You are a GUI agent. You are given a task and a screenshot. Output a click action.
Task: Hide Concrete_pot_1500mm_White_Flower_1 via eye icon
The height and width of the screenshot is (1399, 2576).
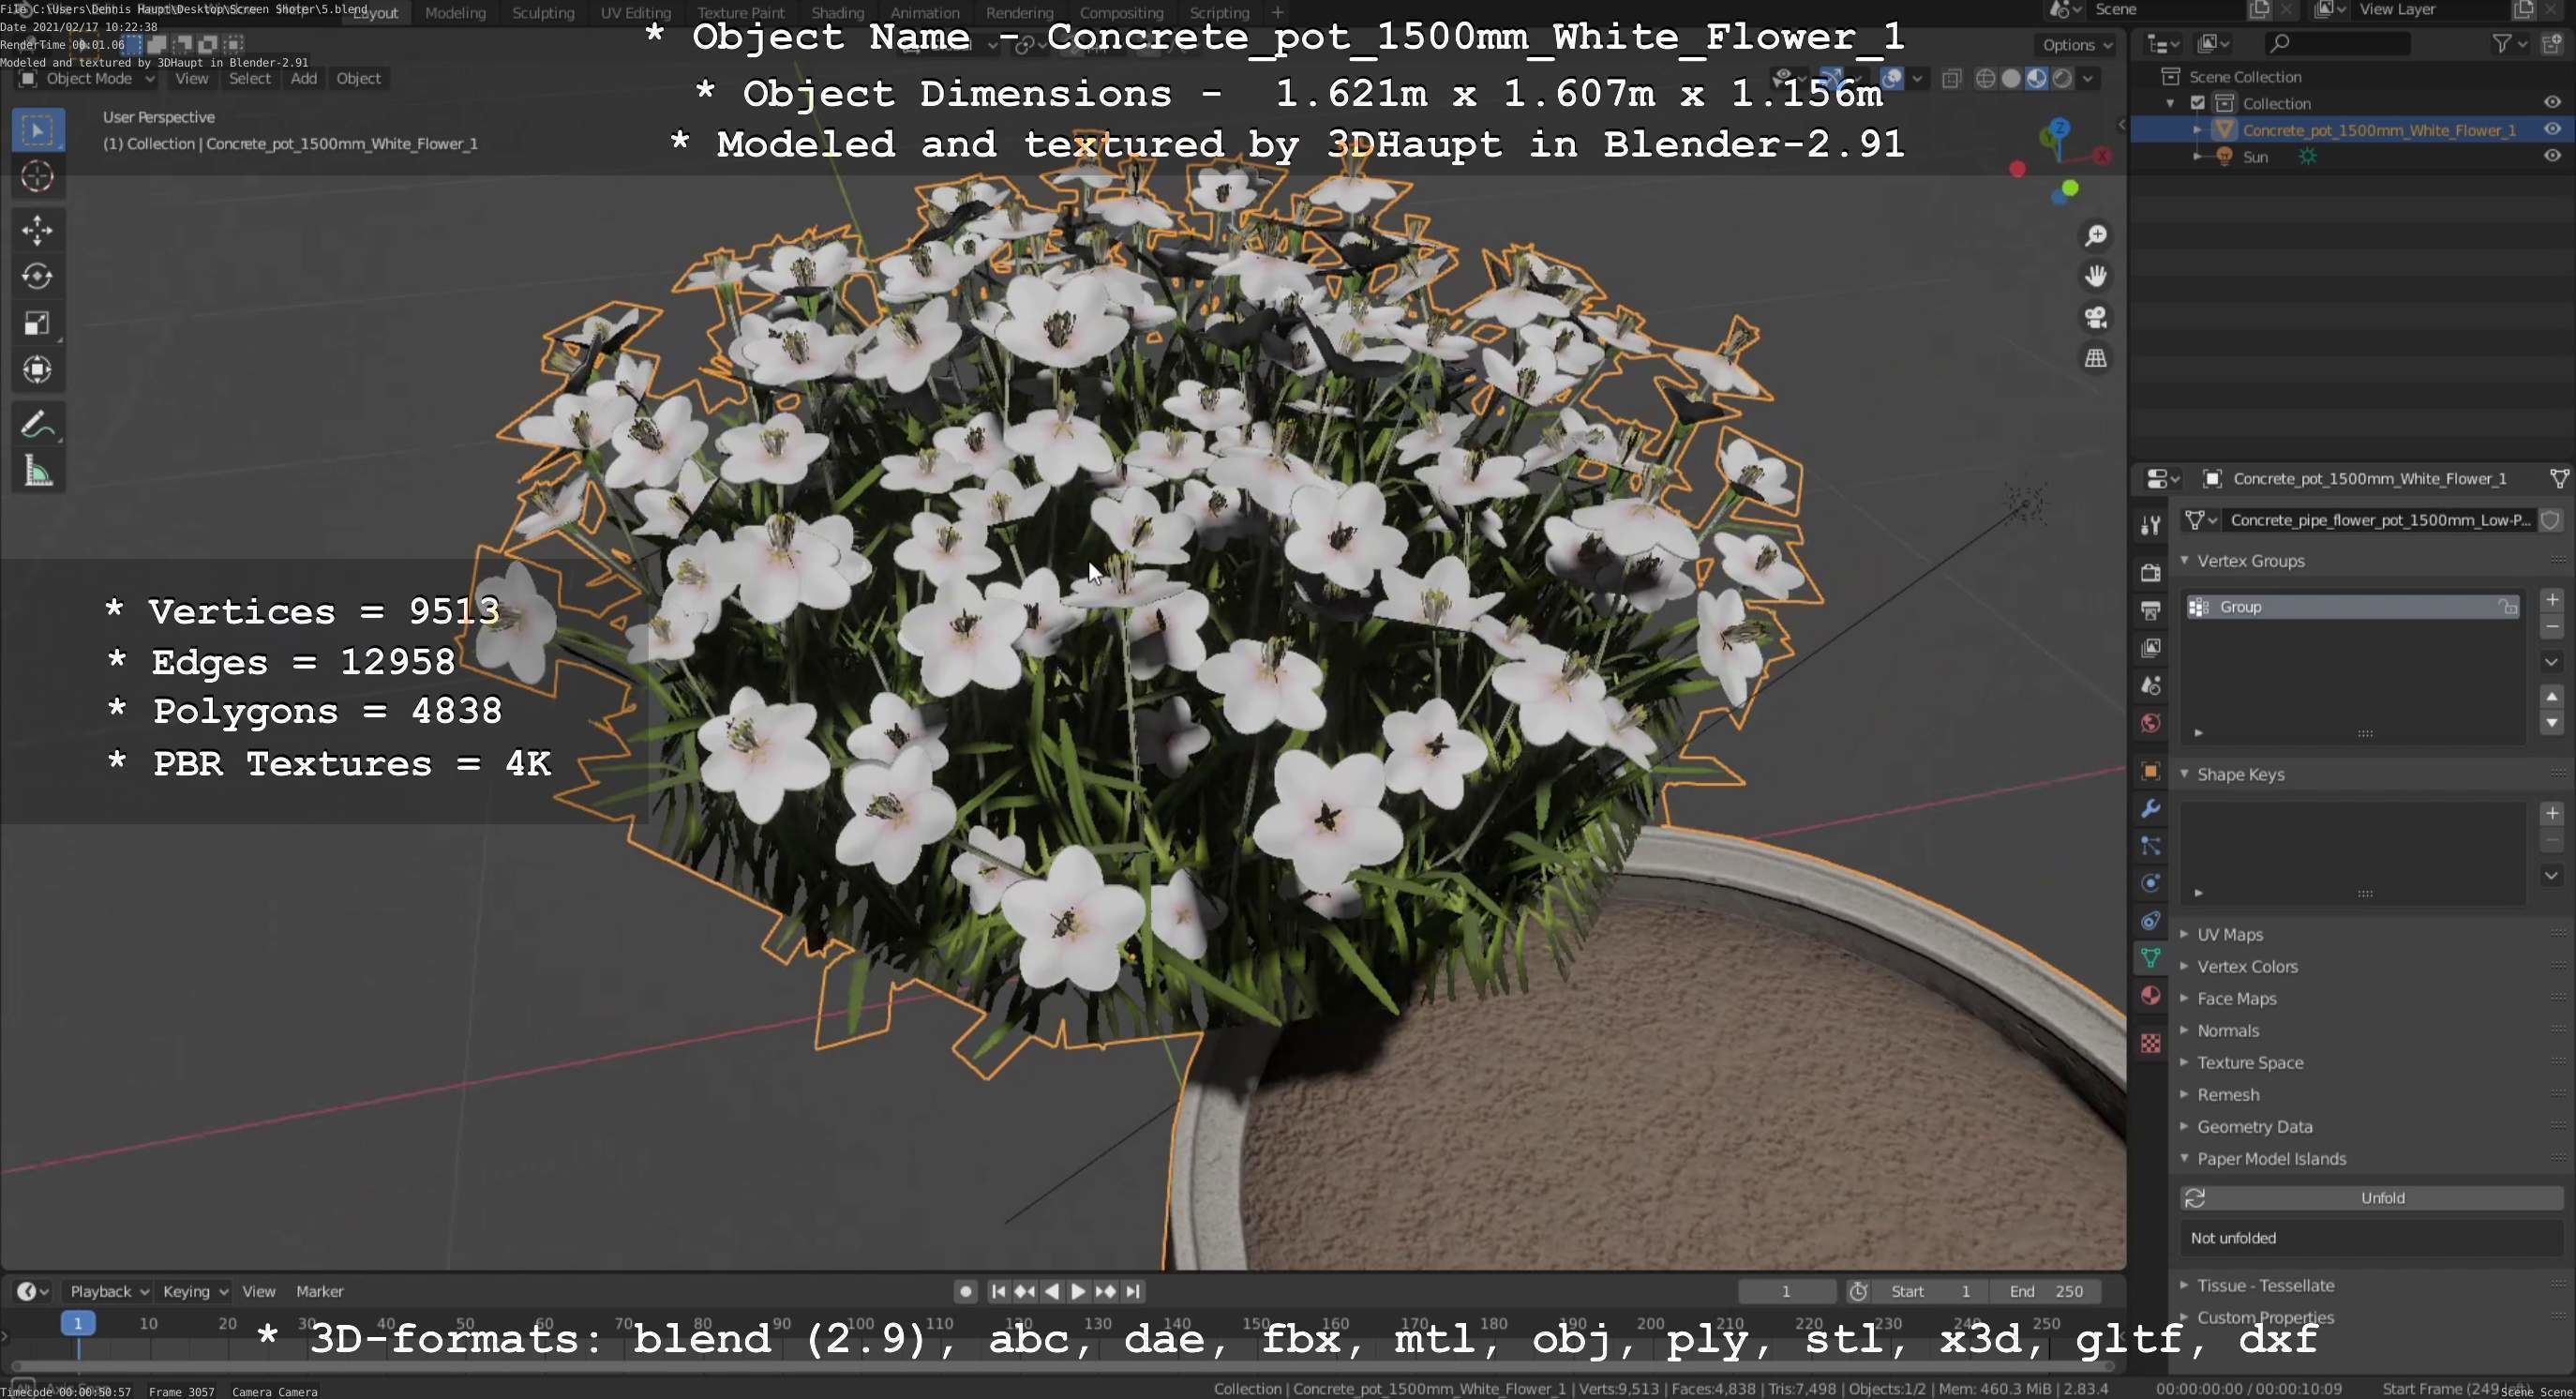click(x=2553, y=130)
